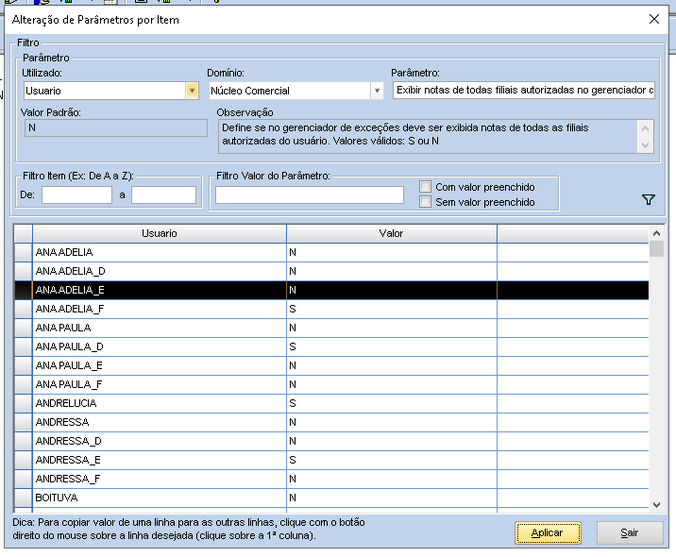Click row selector of ANA.ADELIA row
Screen dimensions: 676x557
(23, 252)
